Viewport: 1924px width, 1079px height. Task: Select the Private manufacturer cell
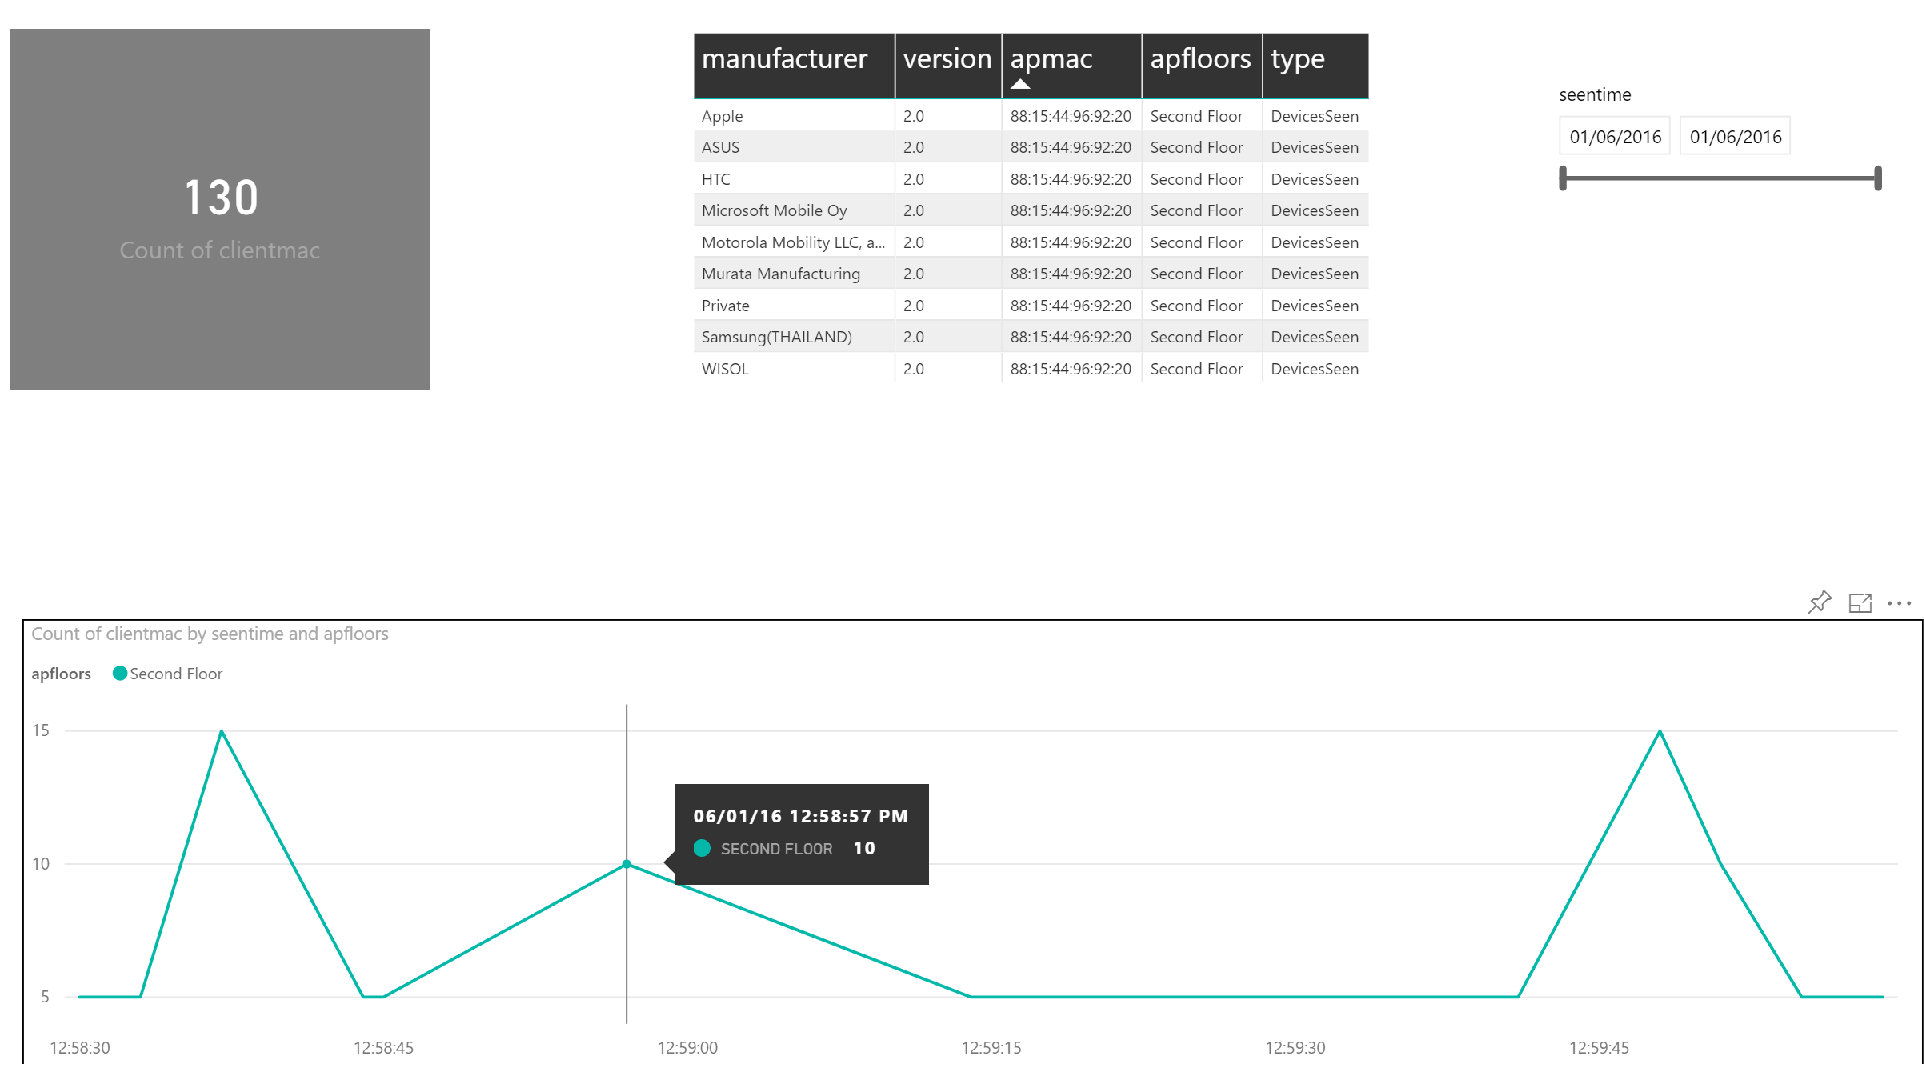794,305
